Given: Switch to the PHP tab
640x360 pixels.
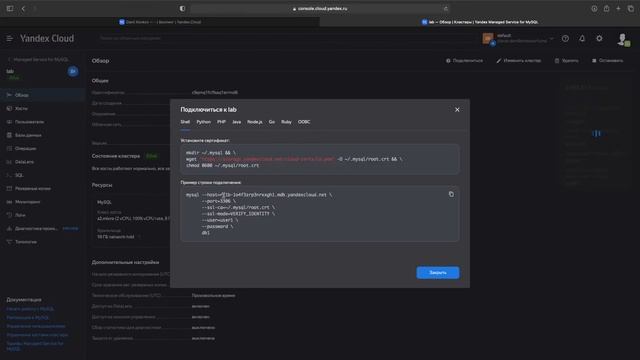Looking at the screenshot, I should point(221,122).
